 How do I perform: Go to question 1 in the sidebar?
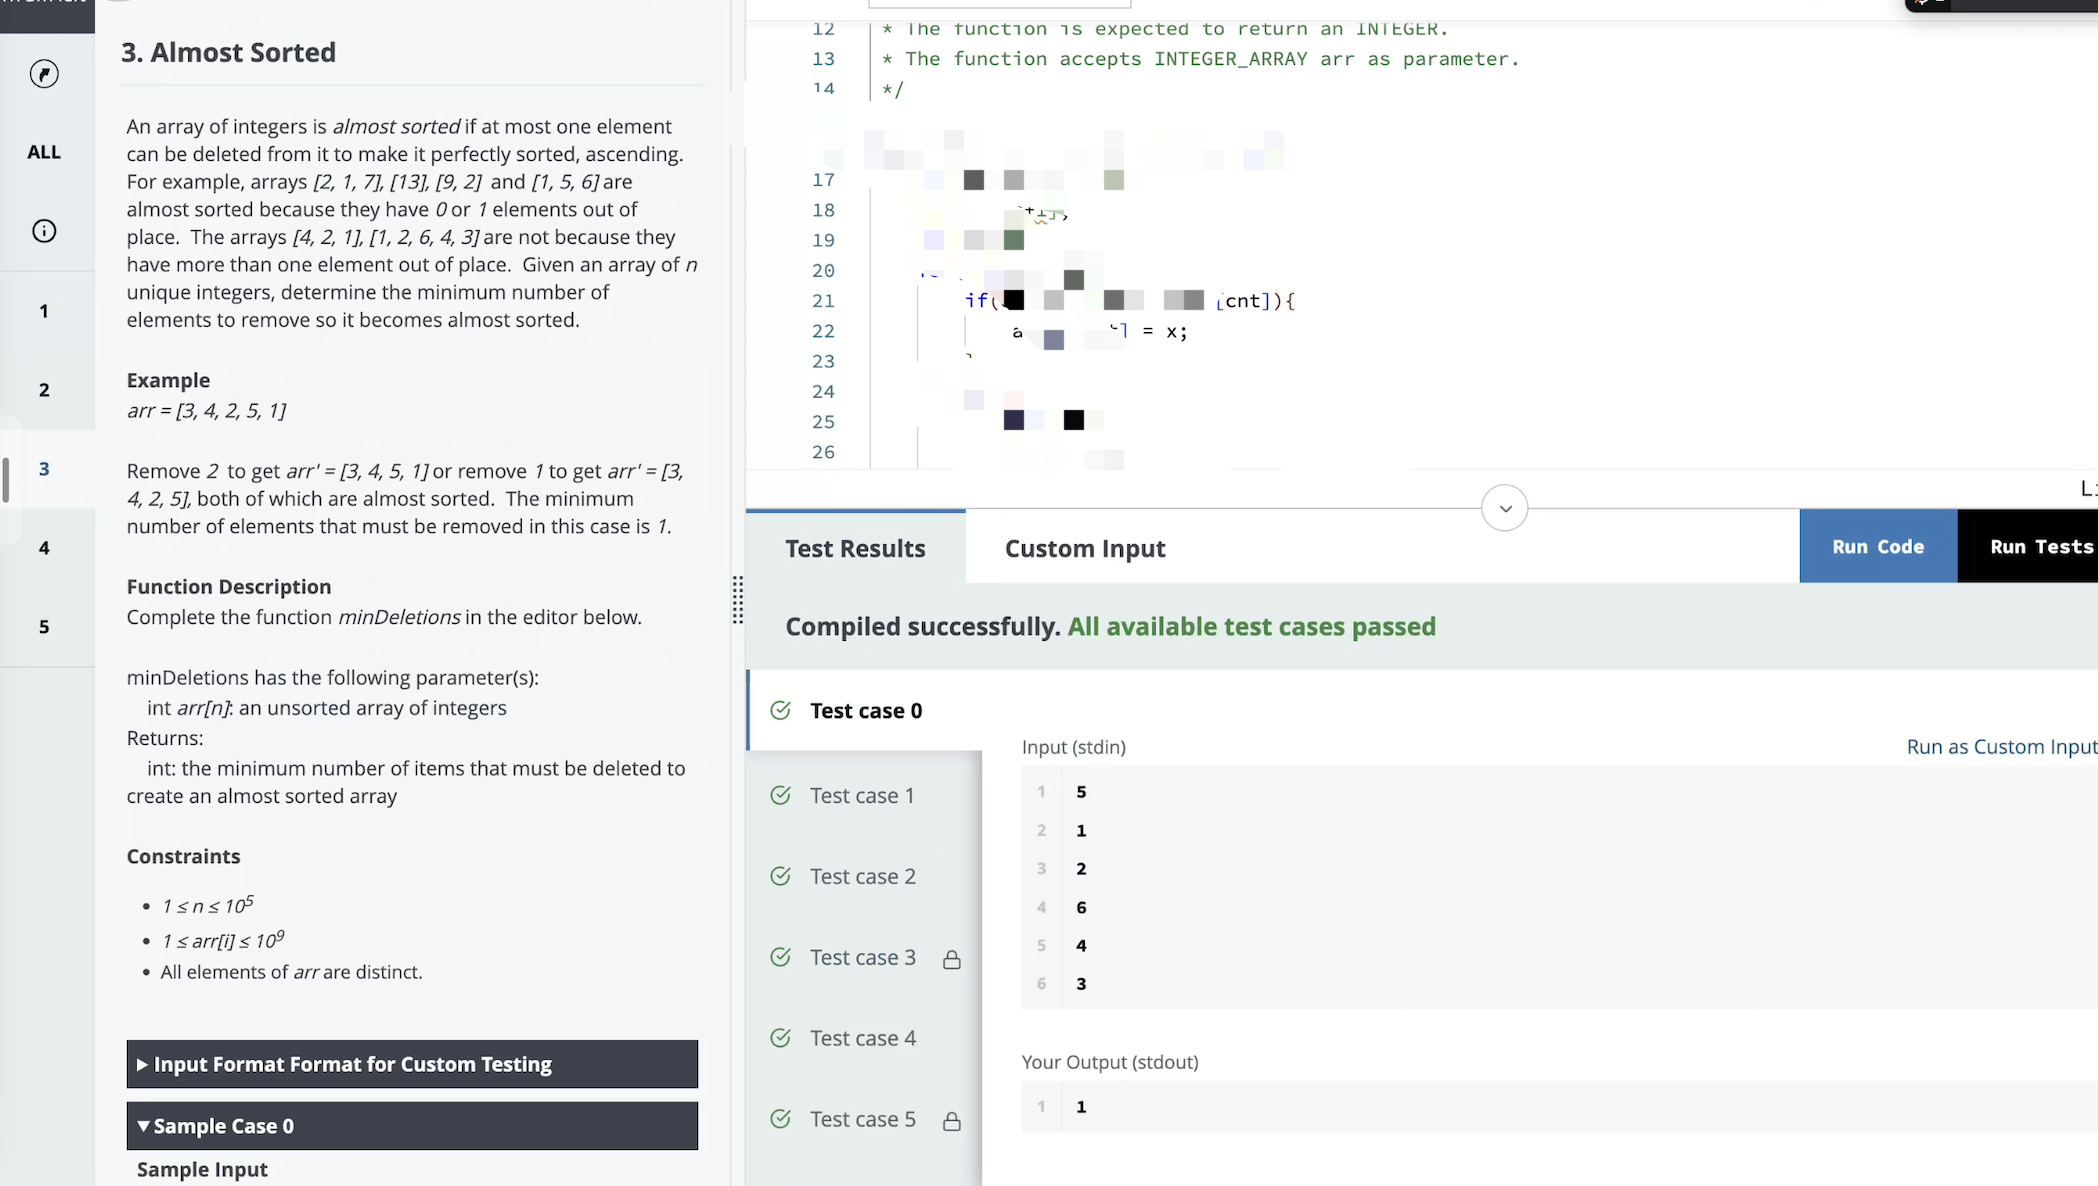[44, 311]
